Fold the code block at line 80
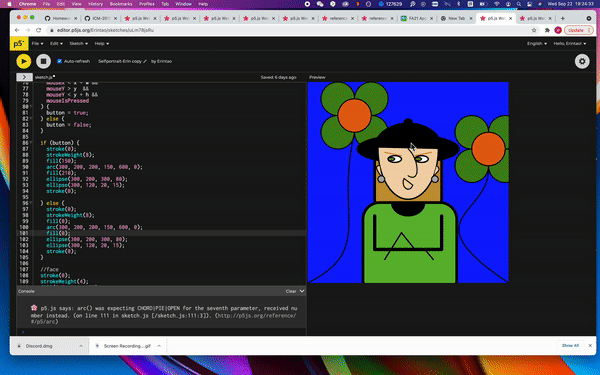Viewport: 600px width, 375px height. 31,107
